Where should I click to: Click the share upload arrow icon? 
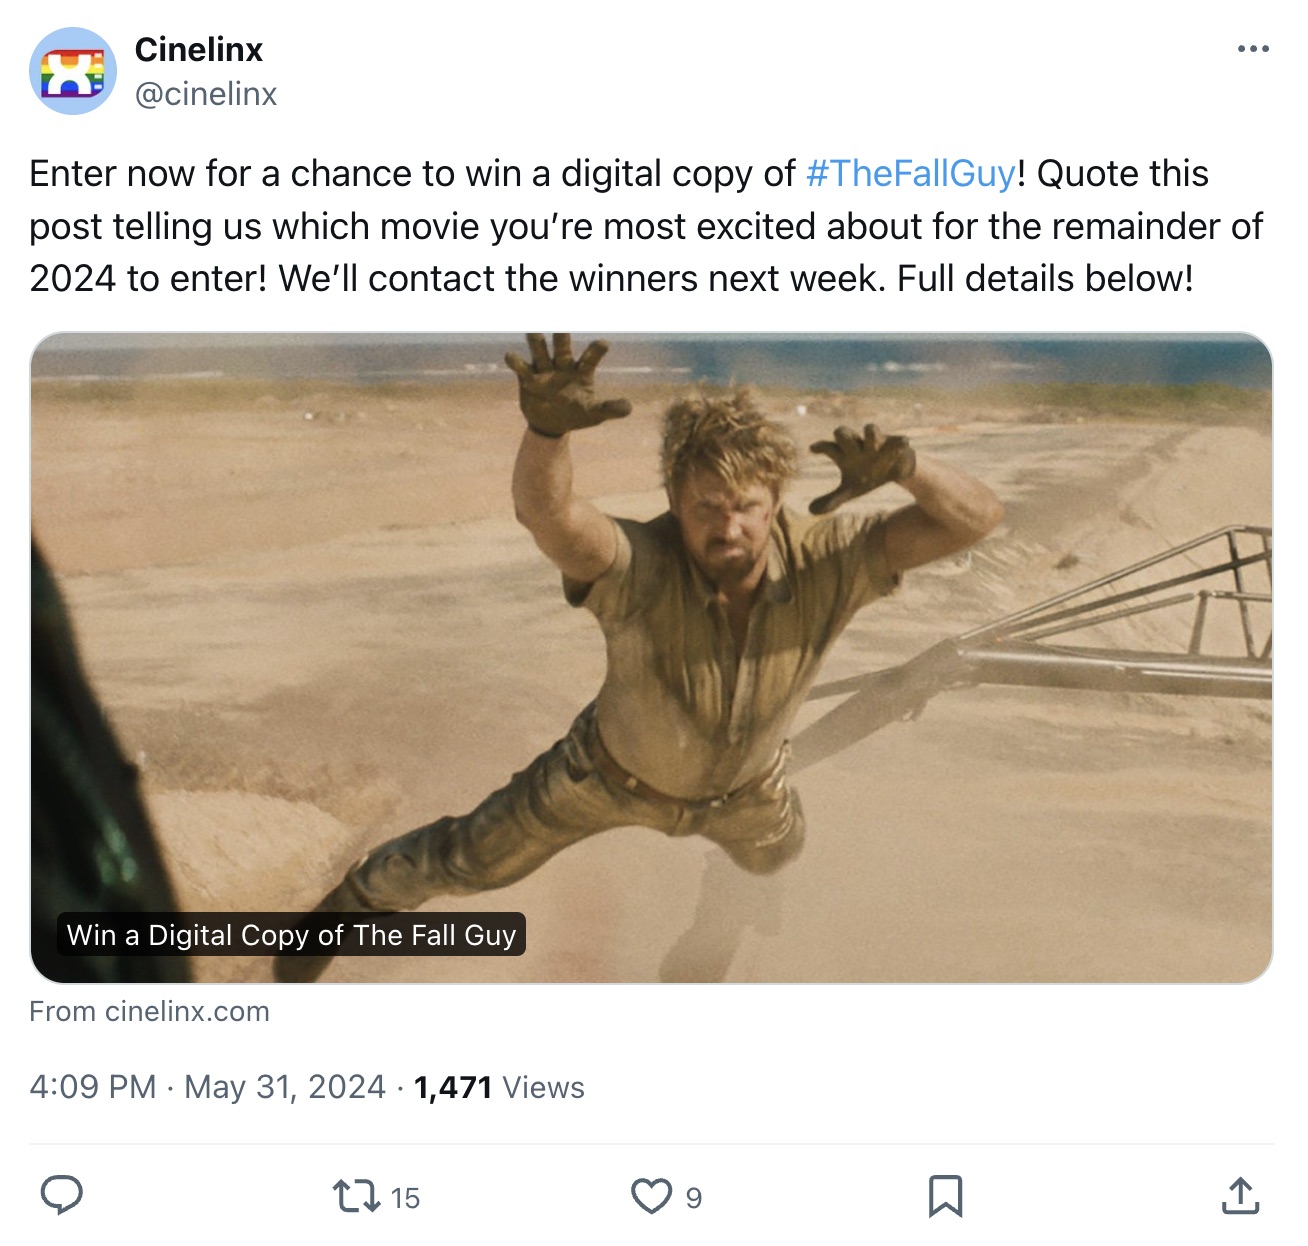1240,1196
